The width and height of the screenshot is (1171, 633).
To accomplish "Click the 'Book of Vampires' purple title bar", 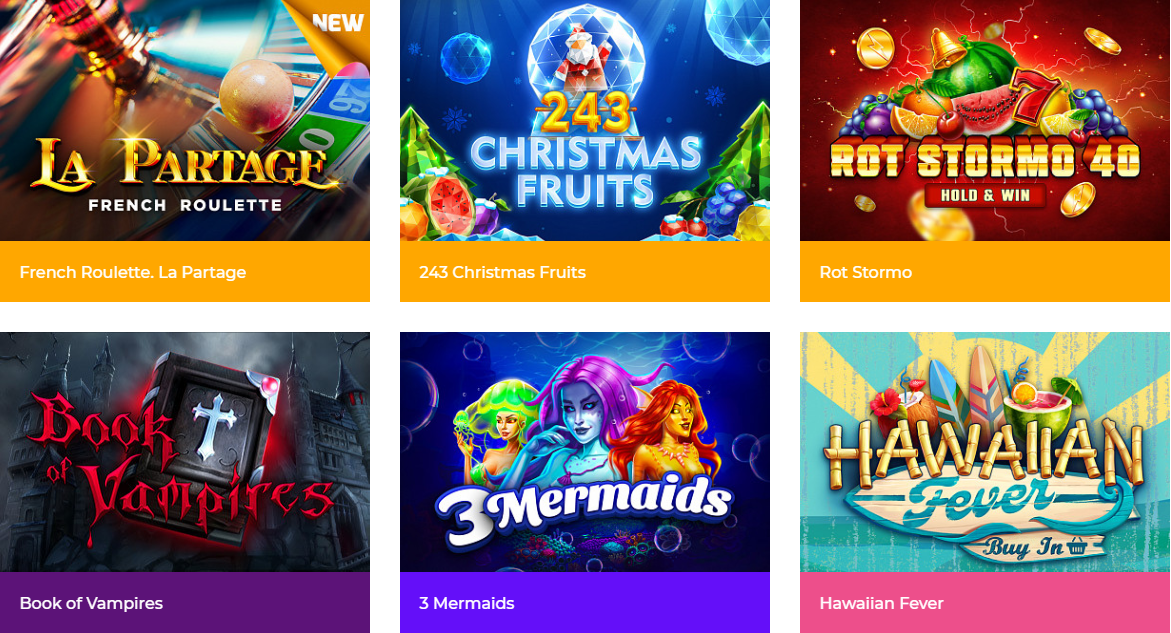I will pyautogui.click(x=184, y=602).
